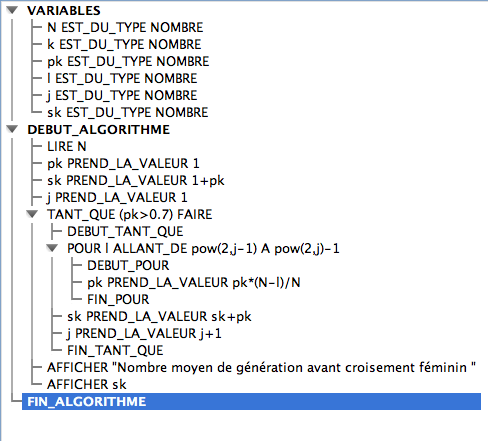Select the highlighted FIN_ALGORITHME line
This screenshot has width=488, height=441.
[x=251, y=401]
